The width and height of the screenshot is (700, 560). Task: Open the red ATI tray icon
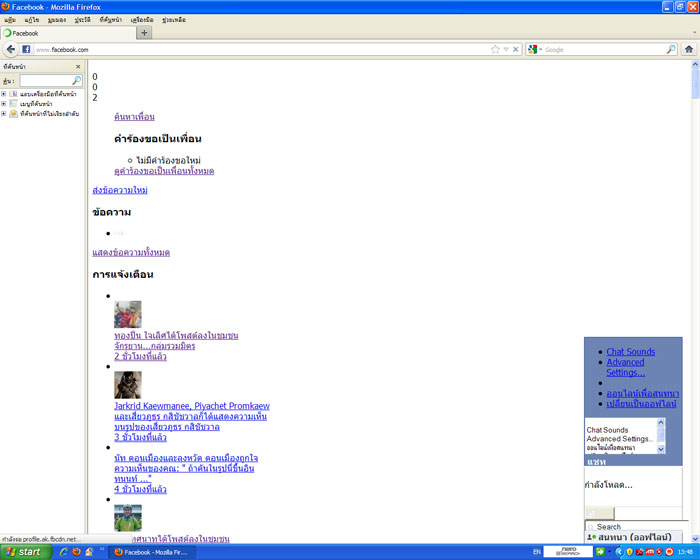[650, 552]
